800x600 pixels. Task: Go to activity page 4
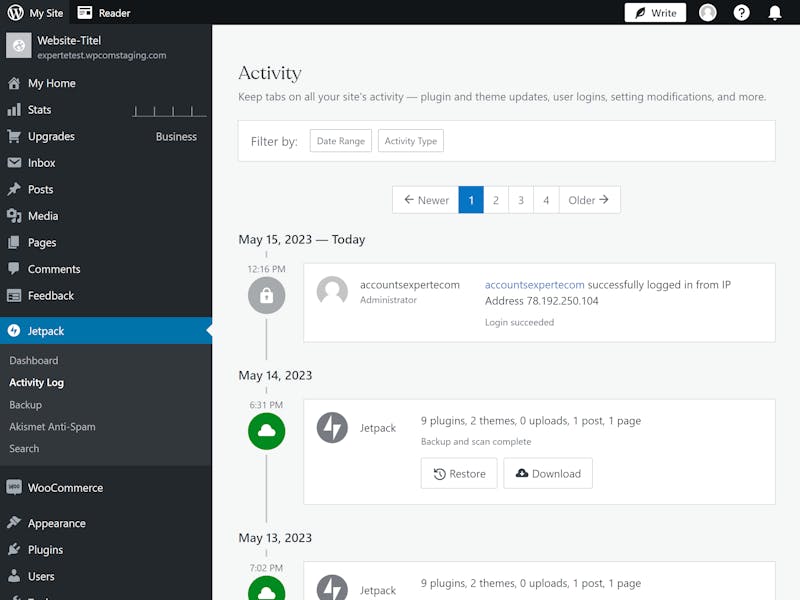coord(546,200)
